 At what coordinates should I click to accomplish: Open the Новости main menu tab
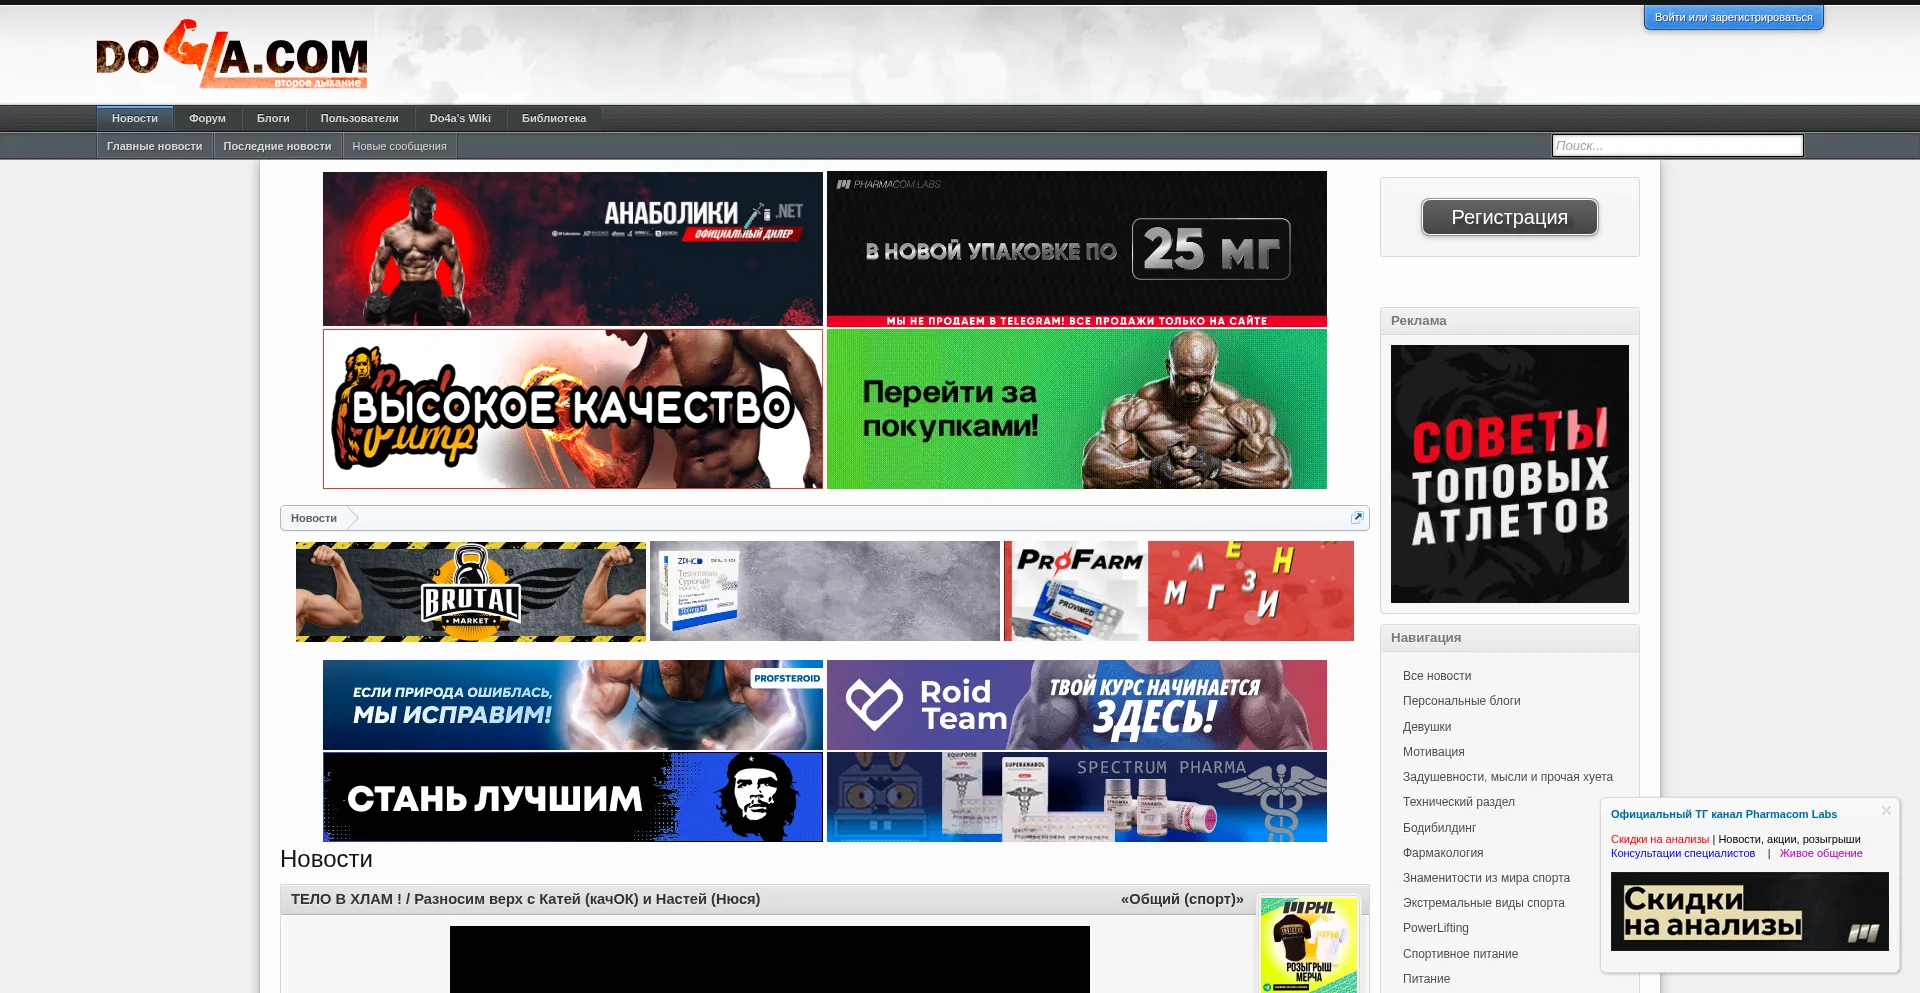pos(135,118)
